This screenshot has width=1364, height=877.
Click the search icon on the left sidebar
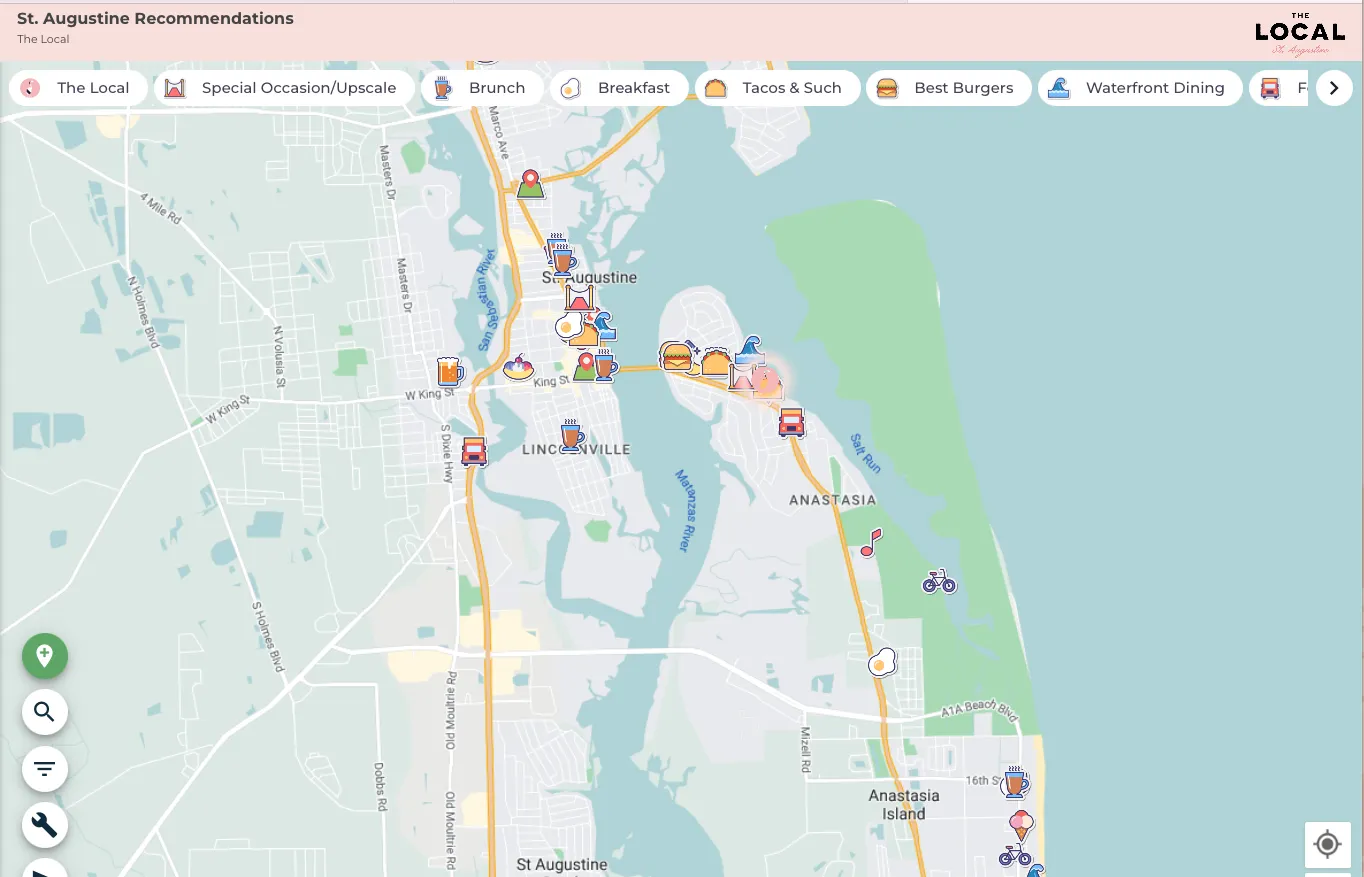point(44,712)
